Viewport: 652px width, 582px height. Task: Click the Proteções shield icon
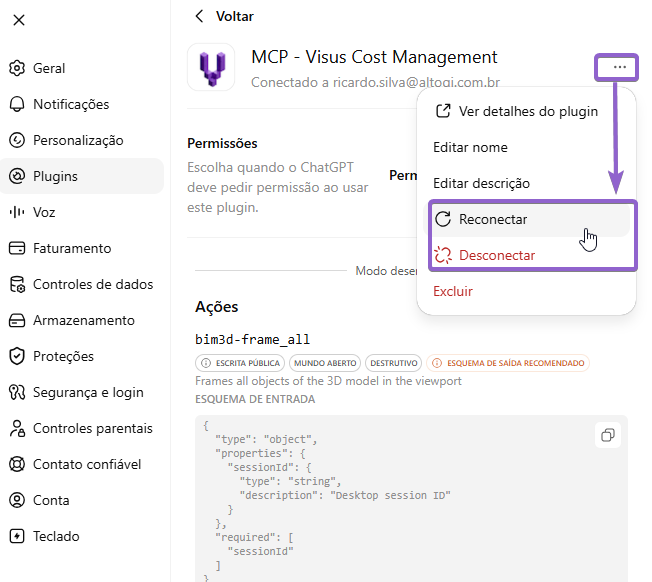click(x=17, y=356)
